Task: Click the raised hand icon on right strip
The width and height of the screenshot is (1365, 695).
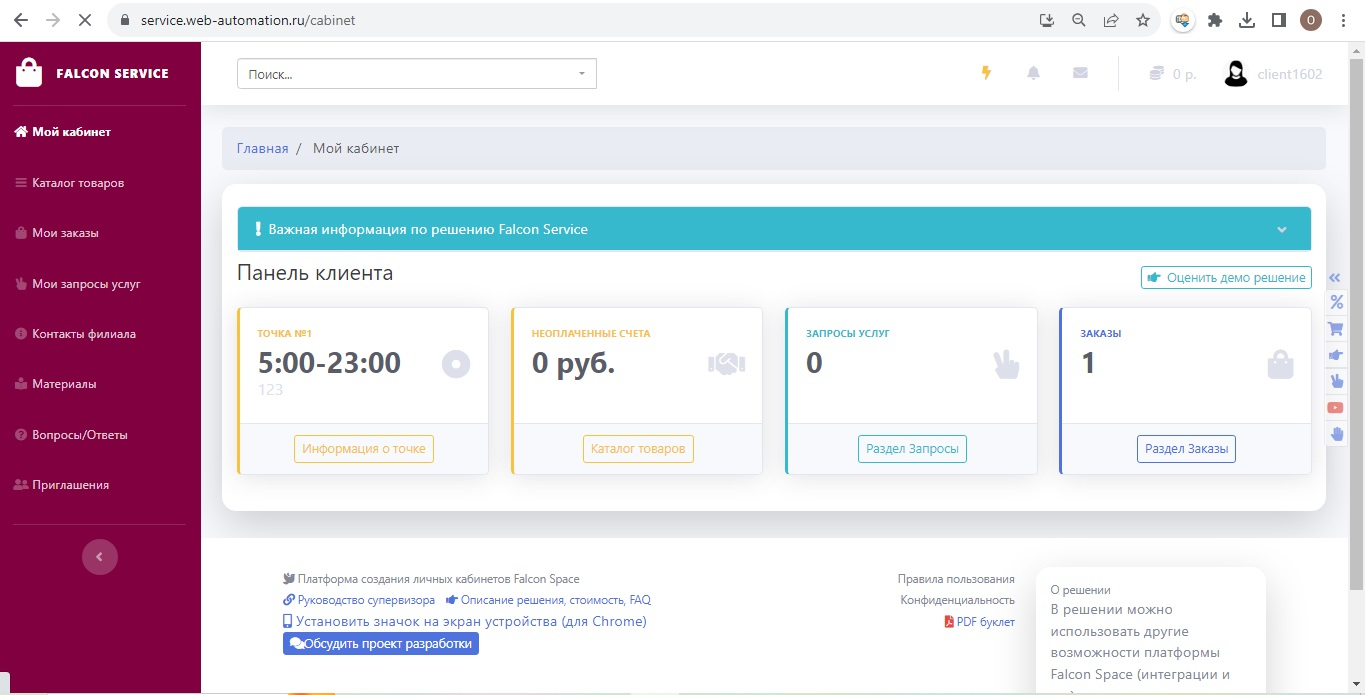Action: [1336, 434]
